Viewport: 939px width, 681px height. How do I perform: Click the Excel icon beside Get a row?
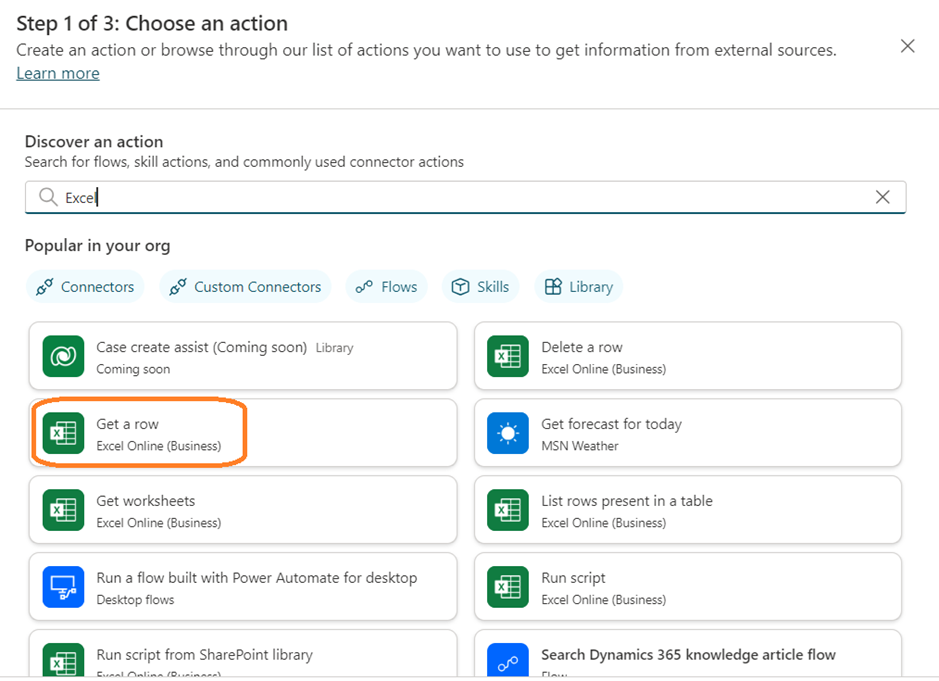[x=63, y=434]
